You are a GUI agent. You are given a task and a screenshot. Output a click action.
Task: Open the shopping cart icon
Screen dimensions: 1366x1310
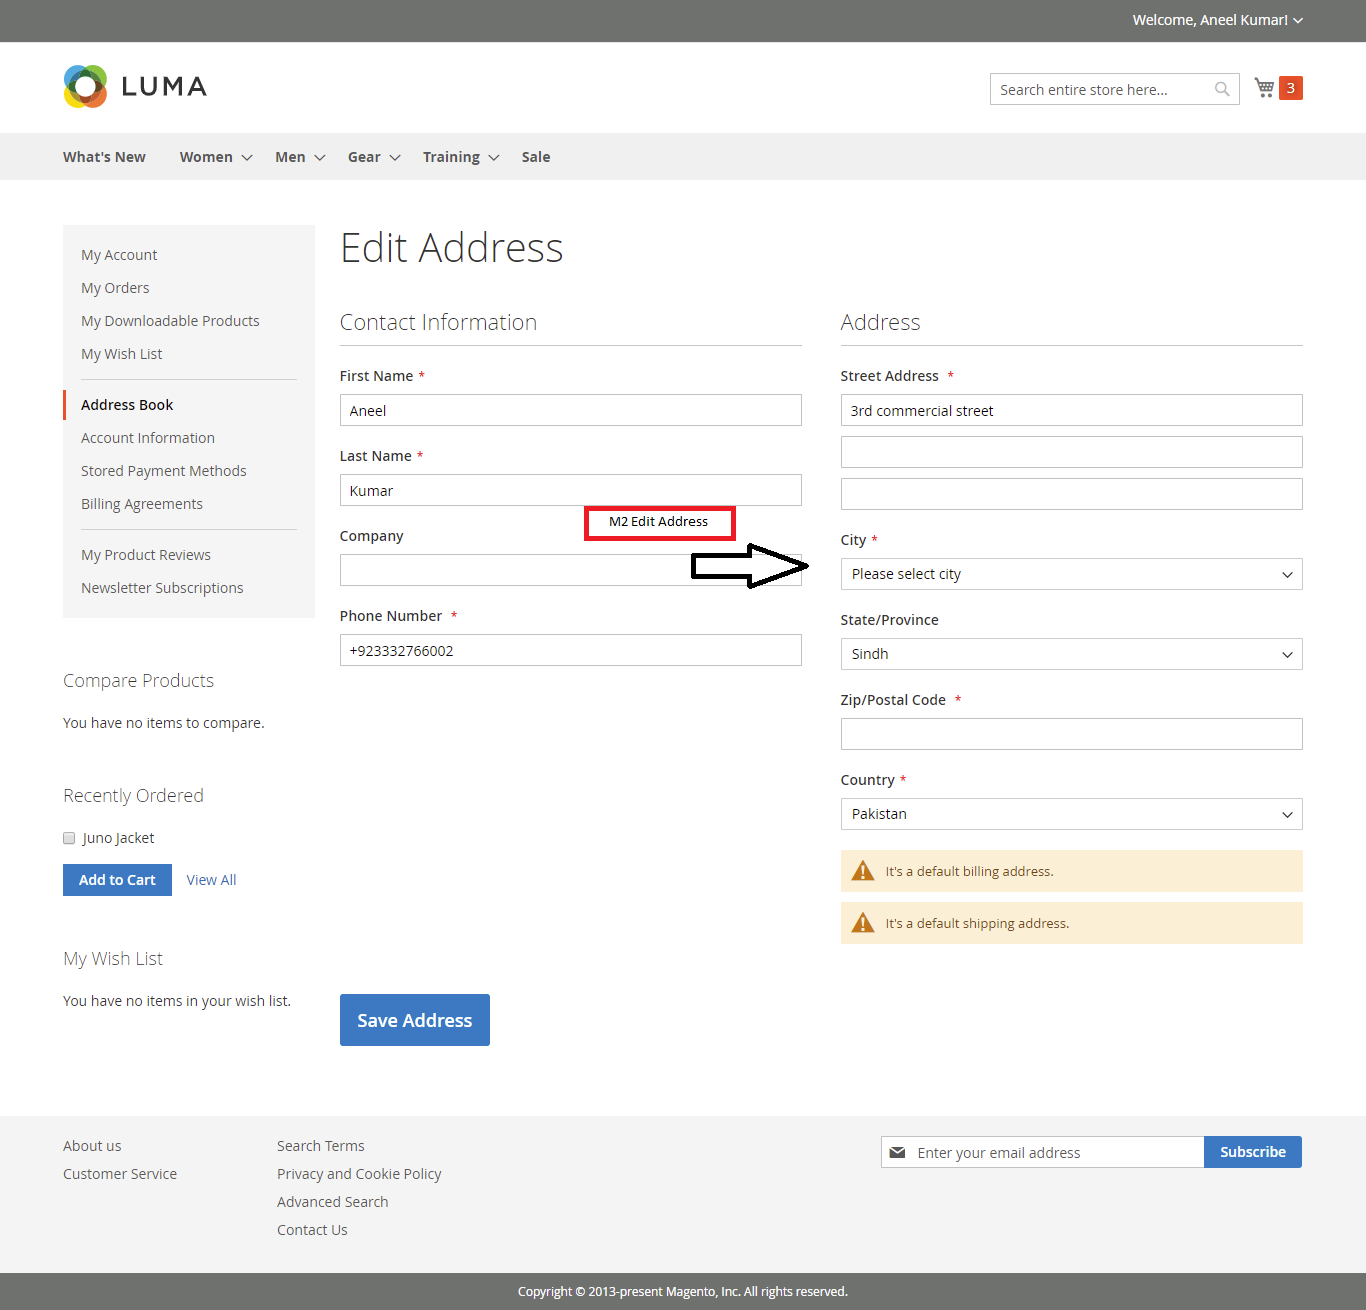1264,88
